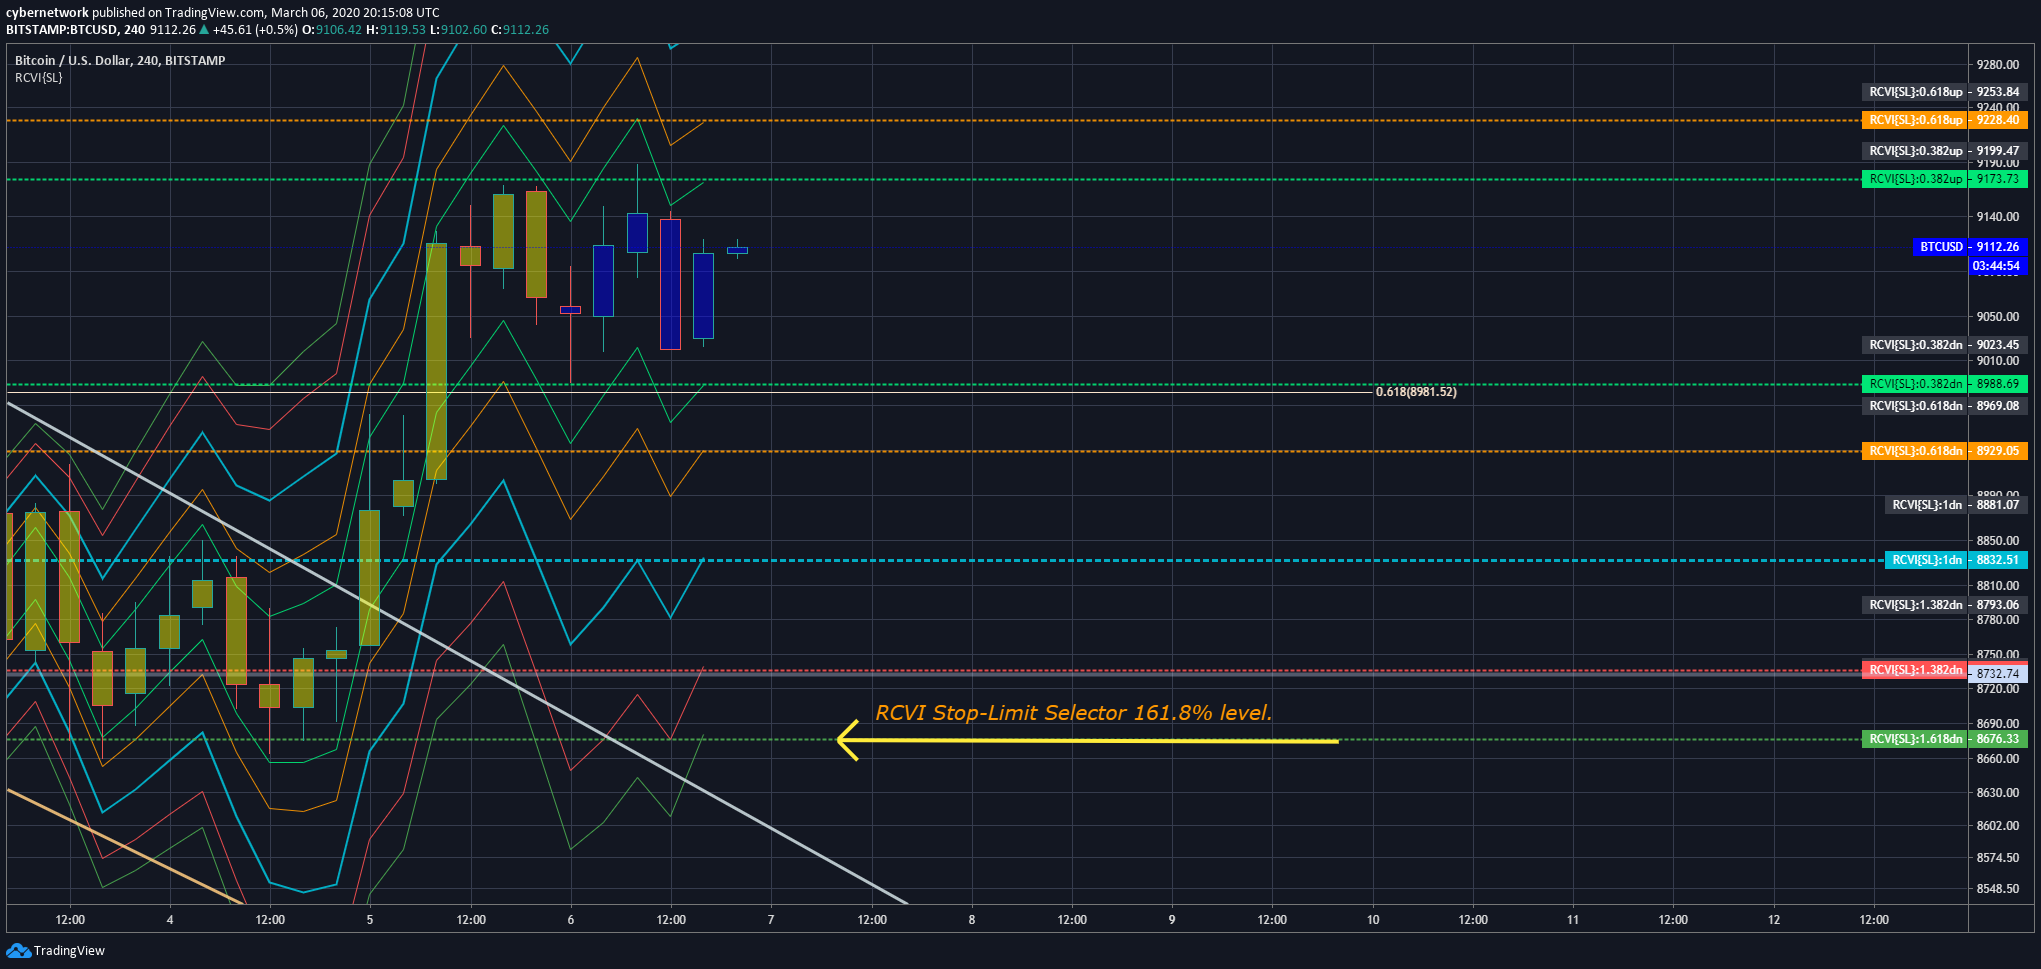Viewport: 2041px width, 969px height.
Task: Click the 03:44:54 bar countdown timer
Action: [1997, 266]
